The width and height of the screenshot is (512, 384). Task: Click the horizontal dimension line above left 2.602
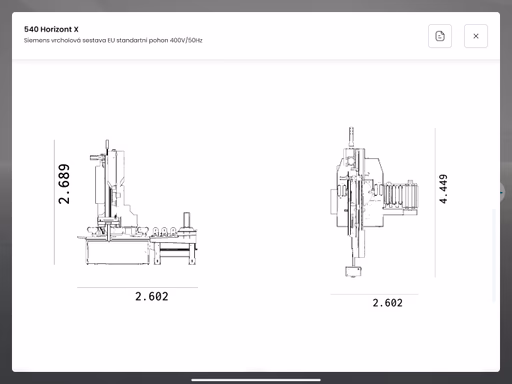click(x=137, y=287)
